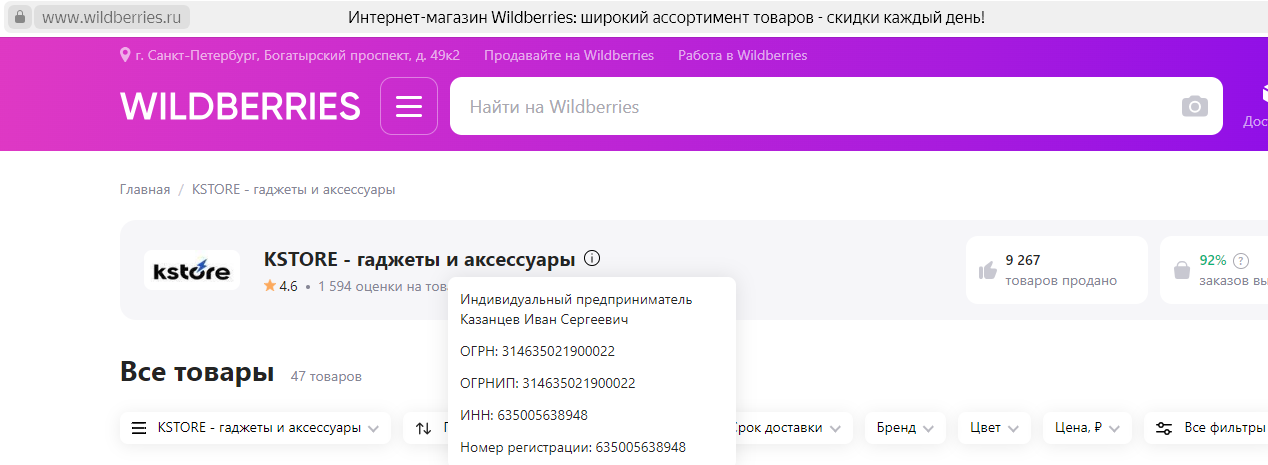Click the camera image search icon
1268x465 pixels.
[x=1194, y=106]
